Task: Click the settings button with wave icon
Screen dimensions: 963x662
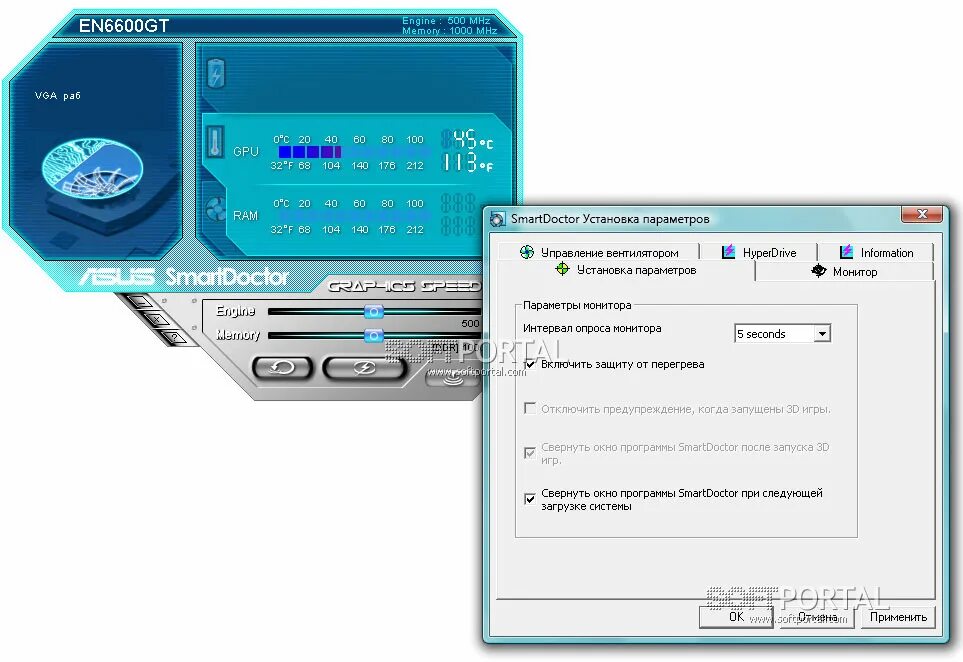Action: coord(453,380)
